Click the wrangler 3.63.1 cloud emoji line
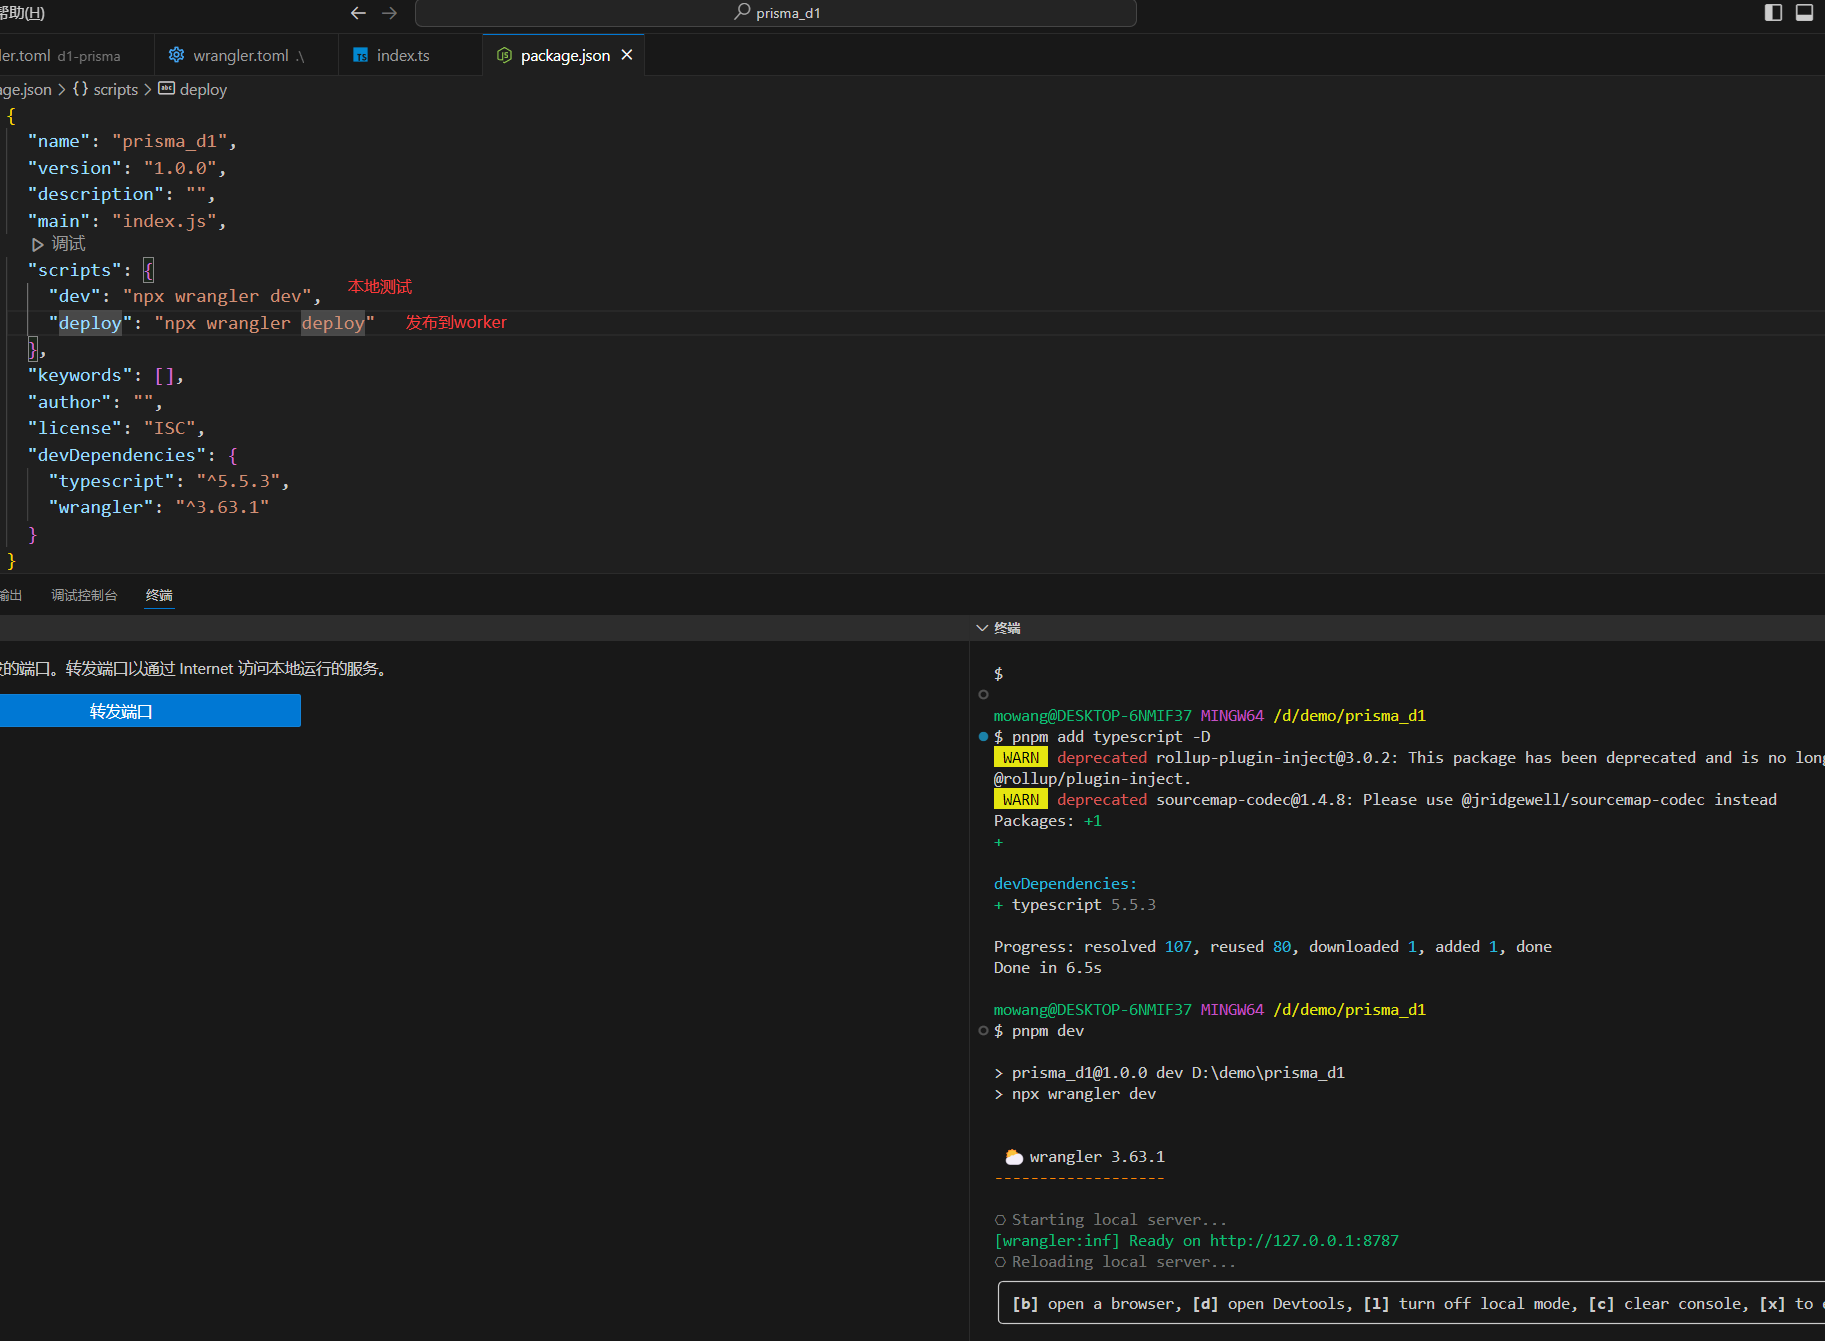Viewport: 1825px width, 1341px height. pyautogui.click(x=1084, y=1157)
